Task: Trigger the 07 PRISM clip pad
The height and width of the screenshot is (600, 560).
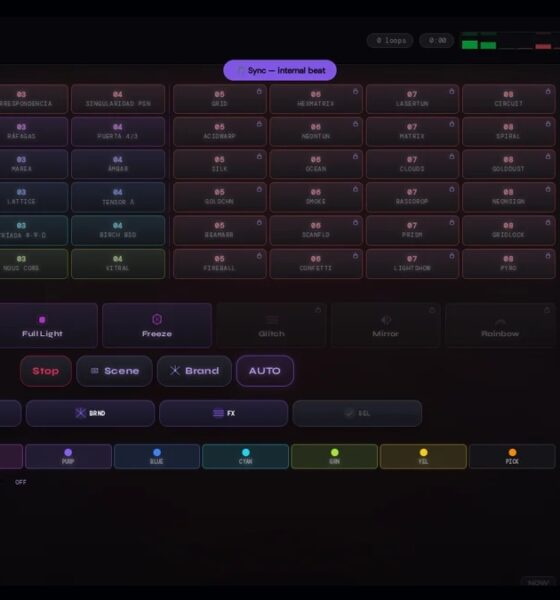Action: pos(412,230)
